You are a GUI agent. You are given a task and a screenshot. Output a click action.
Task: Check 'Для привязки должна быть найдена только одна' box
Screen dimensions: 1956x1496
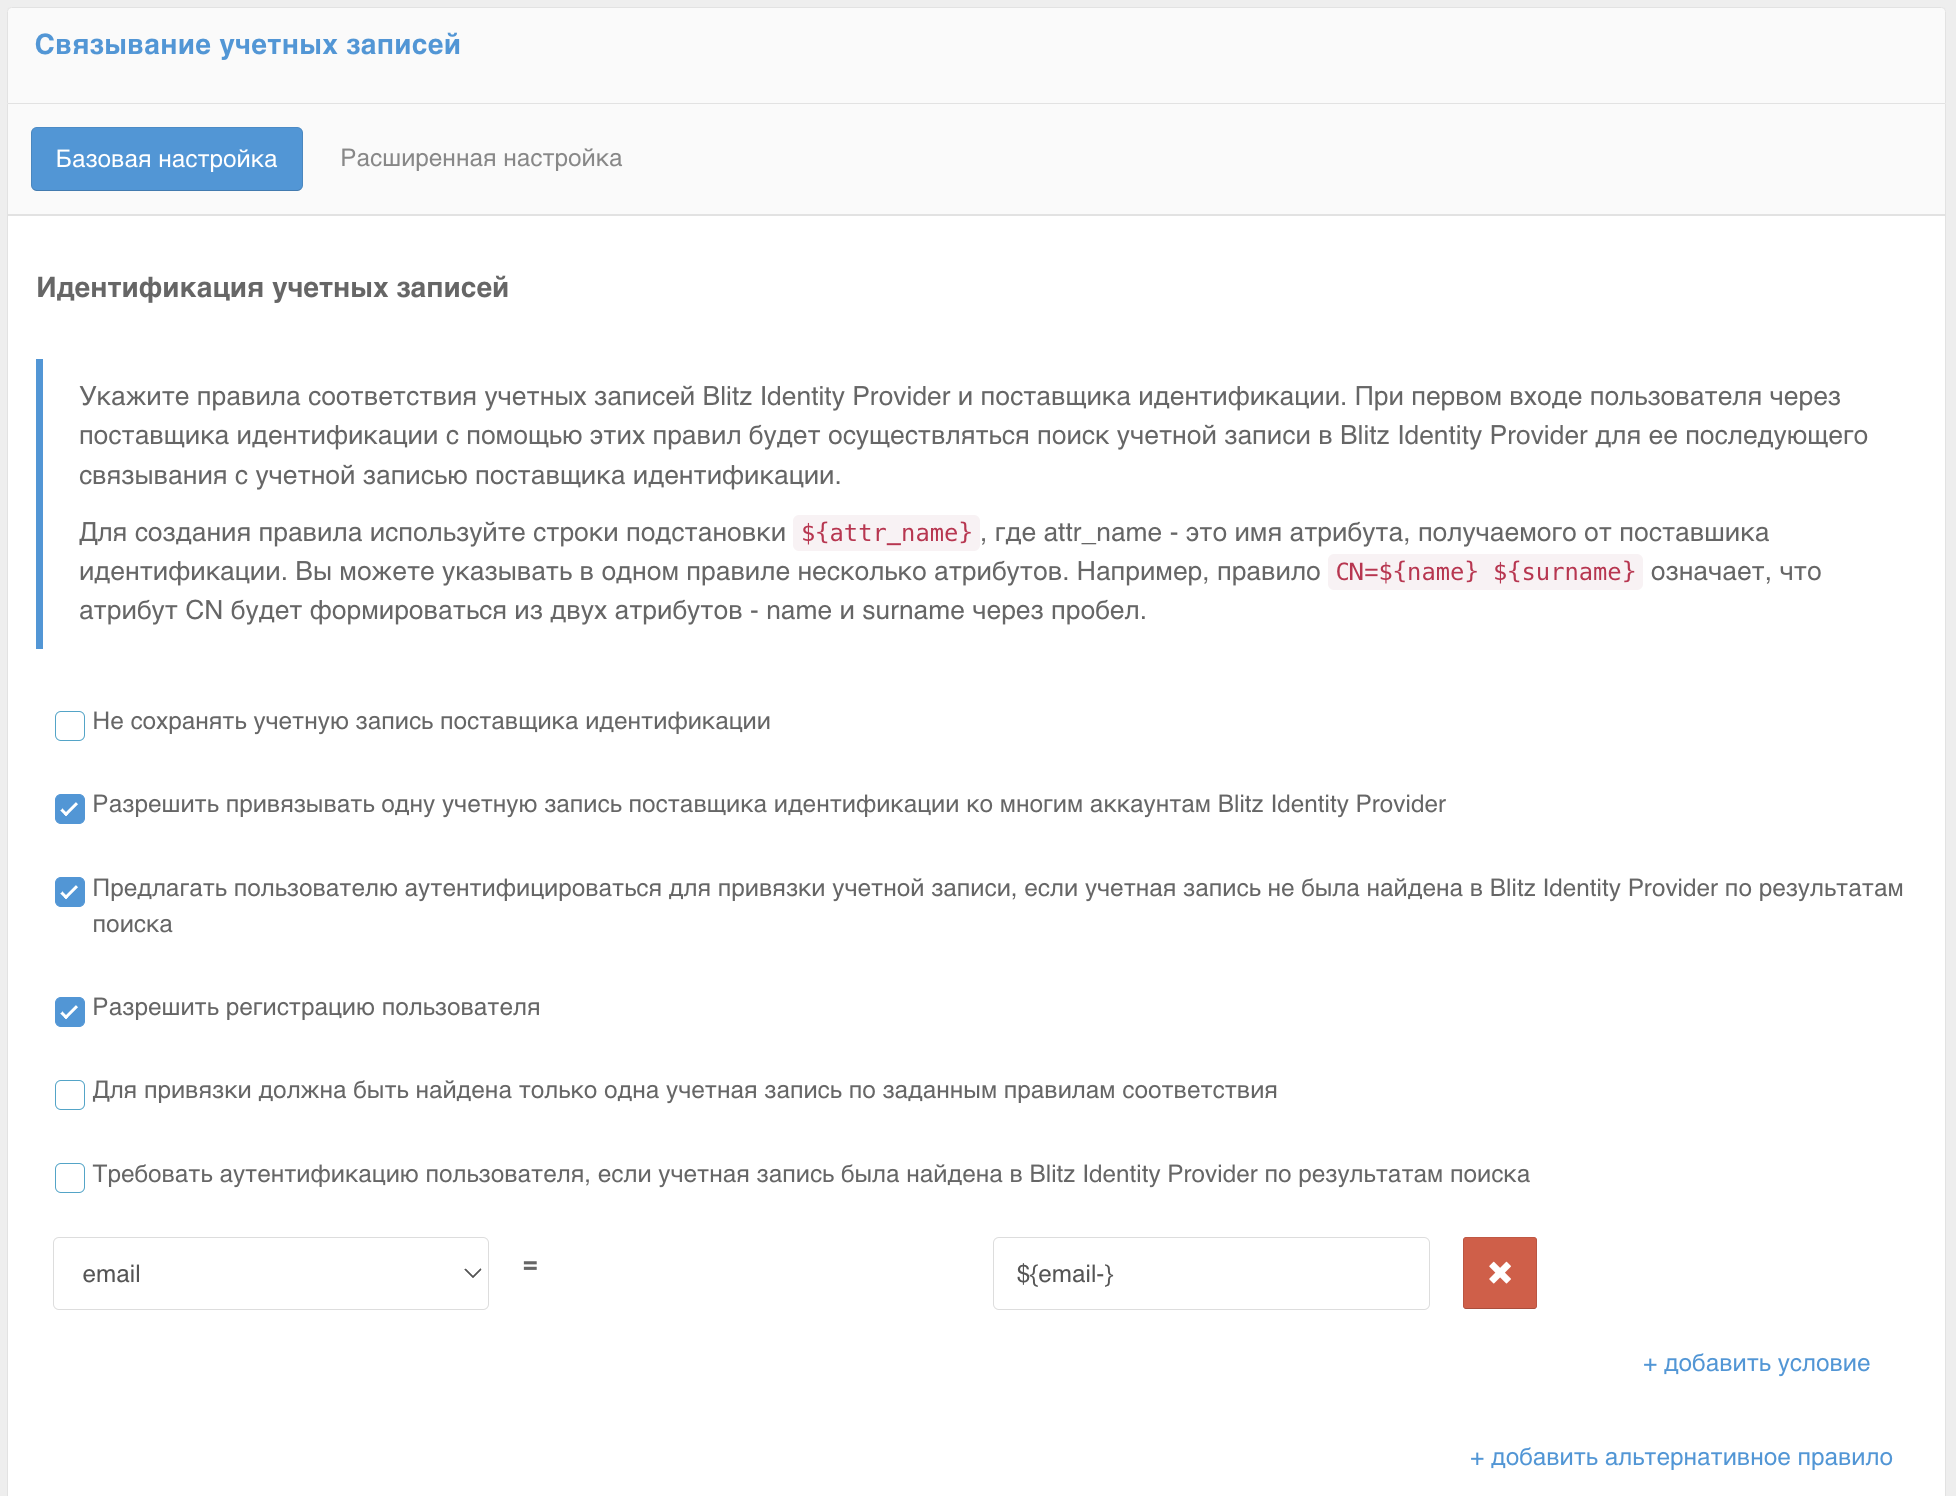70,1094
